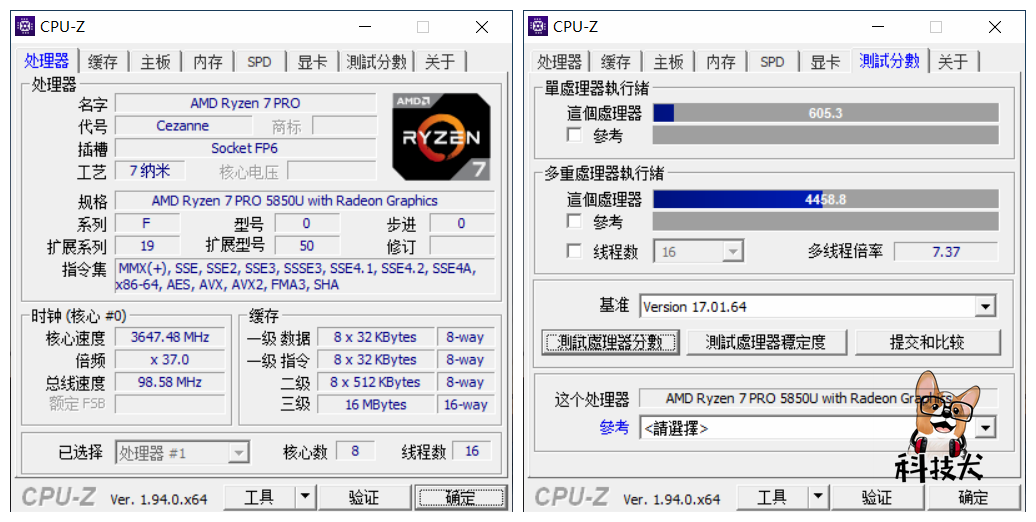The image size is (1036, 522).
Task: Minimize the right CPU-Z window
Action: [877, 27]
